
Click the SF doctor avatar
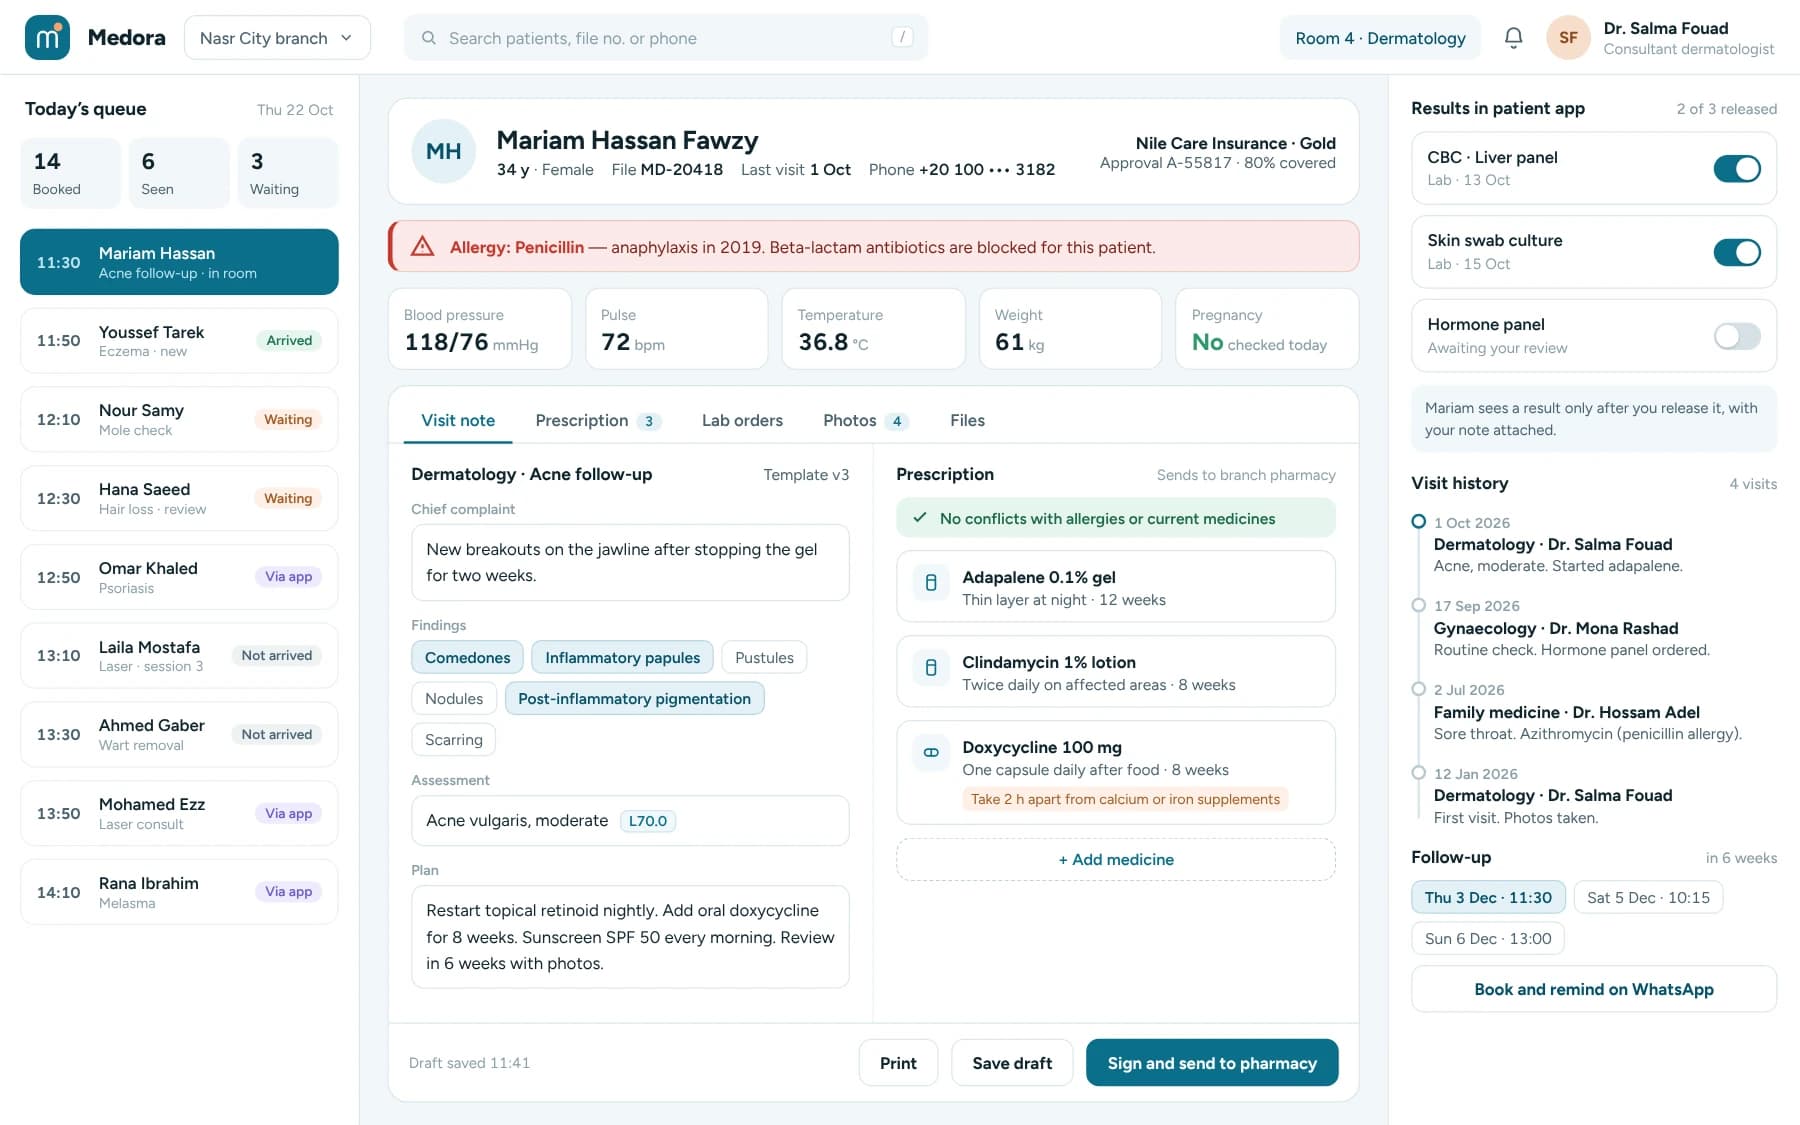1568,38
